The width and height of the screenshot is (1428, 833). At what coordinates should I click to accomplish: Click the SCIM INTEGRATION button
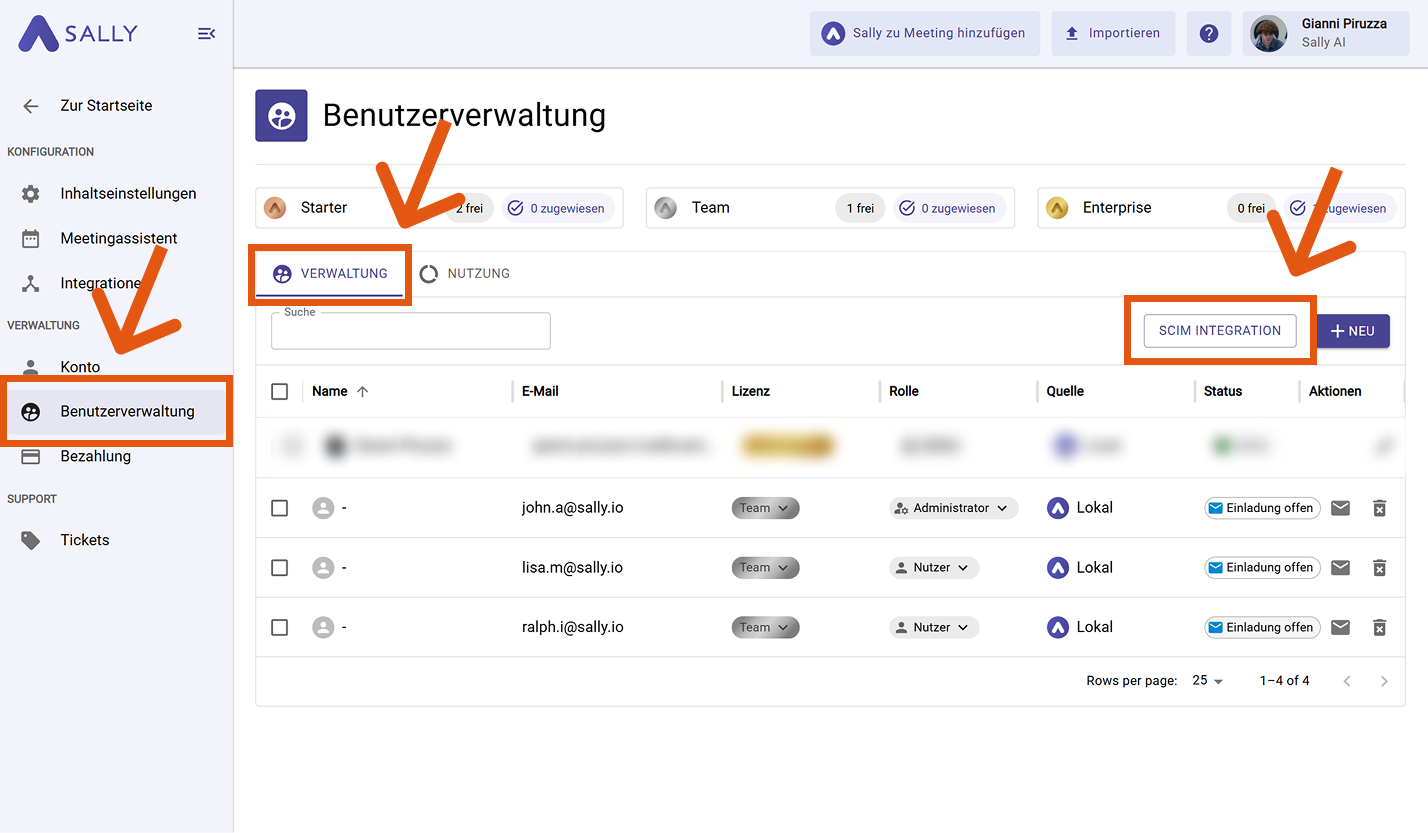pos(1218,330)
